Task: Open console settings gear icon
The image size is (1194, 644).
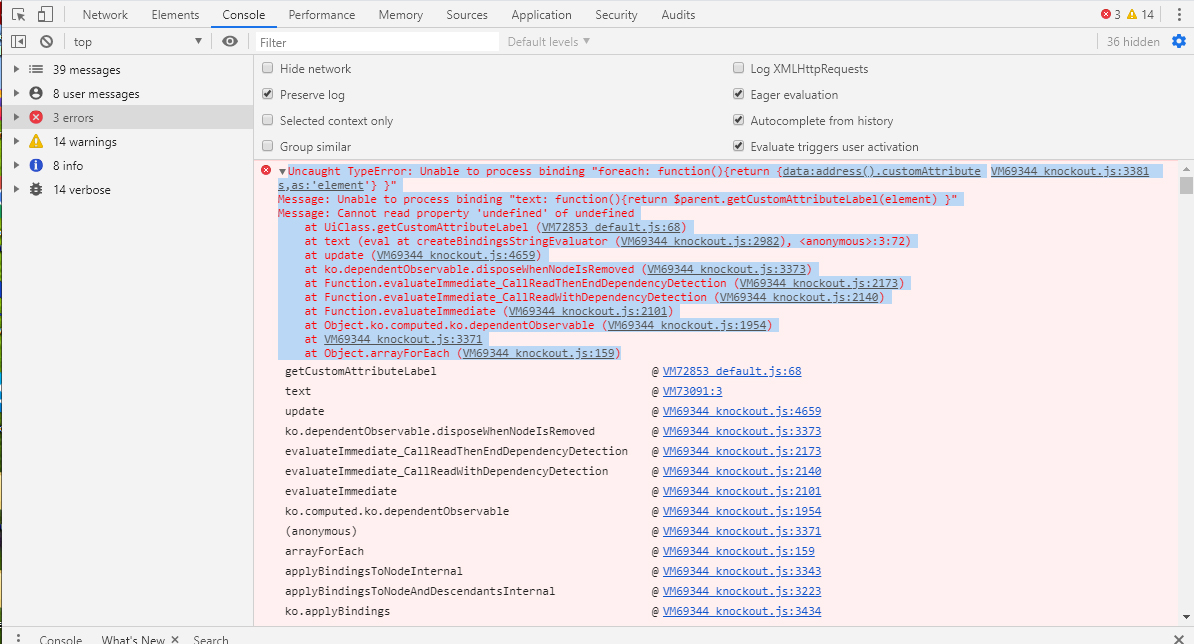Action: pyautogui.click(x=1178, y=41)
